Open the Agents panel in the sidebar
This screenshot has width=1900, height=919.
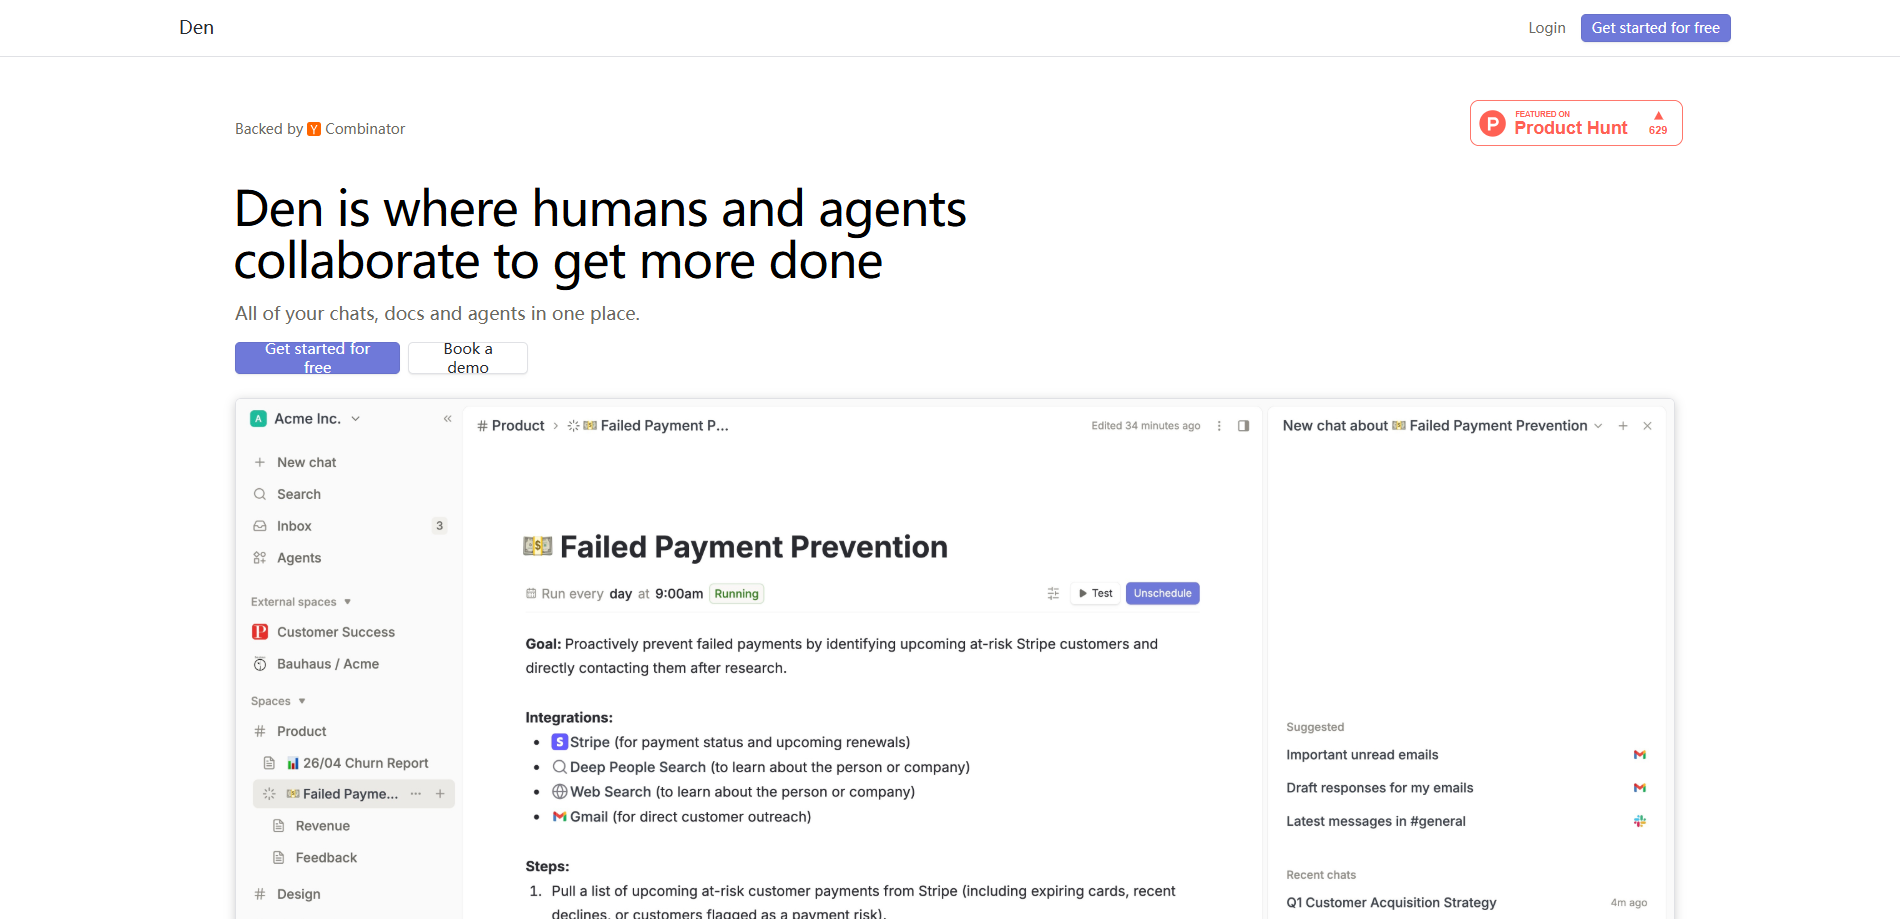299,558
